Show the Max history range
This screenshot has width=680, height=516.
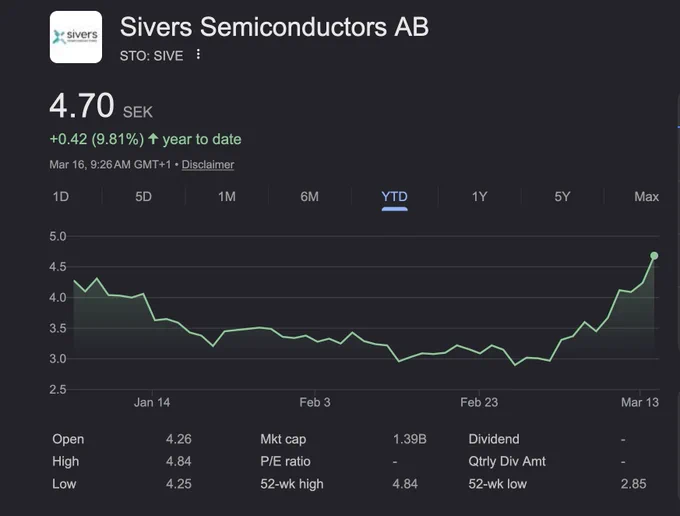(646, 197)
